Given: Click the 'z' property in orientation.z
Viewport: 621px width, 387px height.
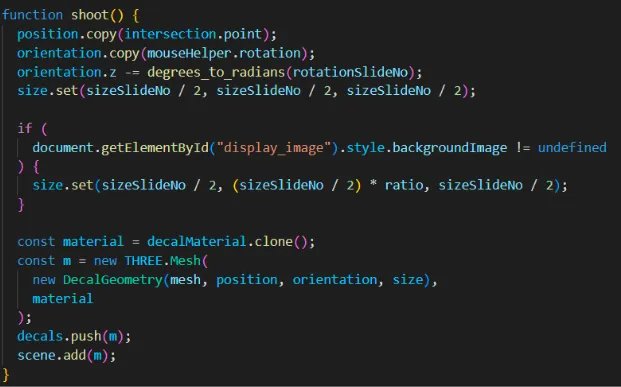Looking at the screenshot, I should click(113, 72).
